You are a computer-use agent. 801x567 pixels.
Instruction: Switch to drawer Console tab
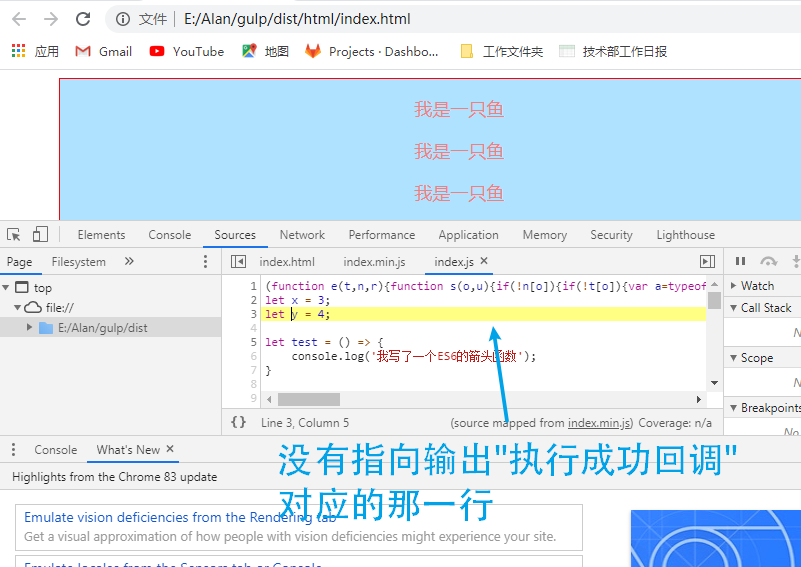56,450
